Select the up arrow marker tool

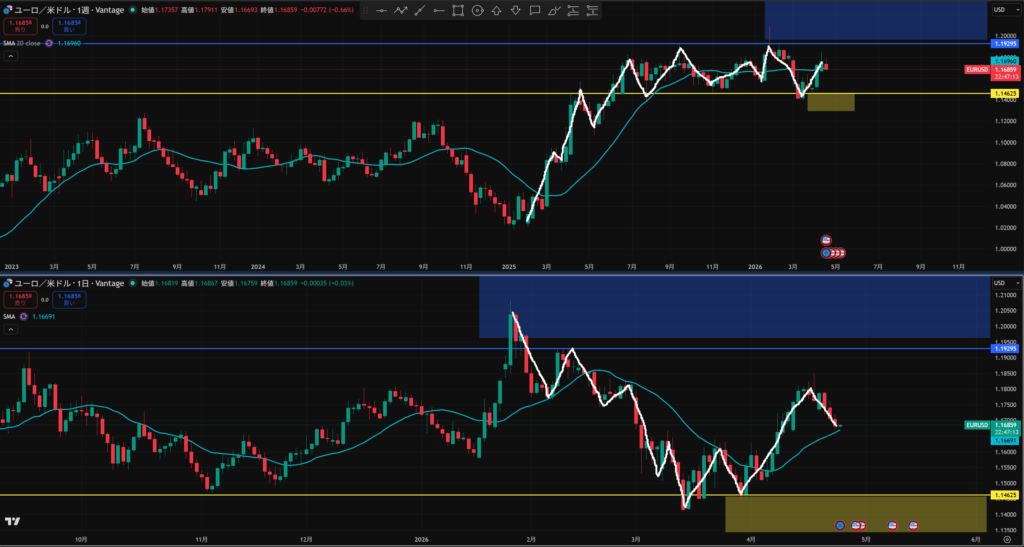point(496,10)
